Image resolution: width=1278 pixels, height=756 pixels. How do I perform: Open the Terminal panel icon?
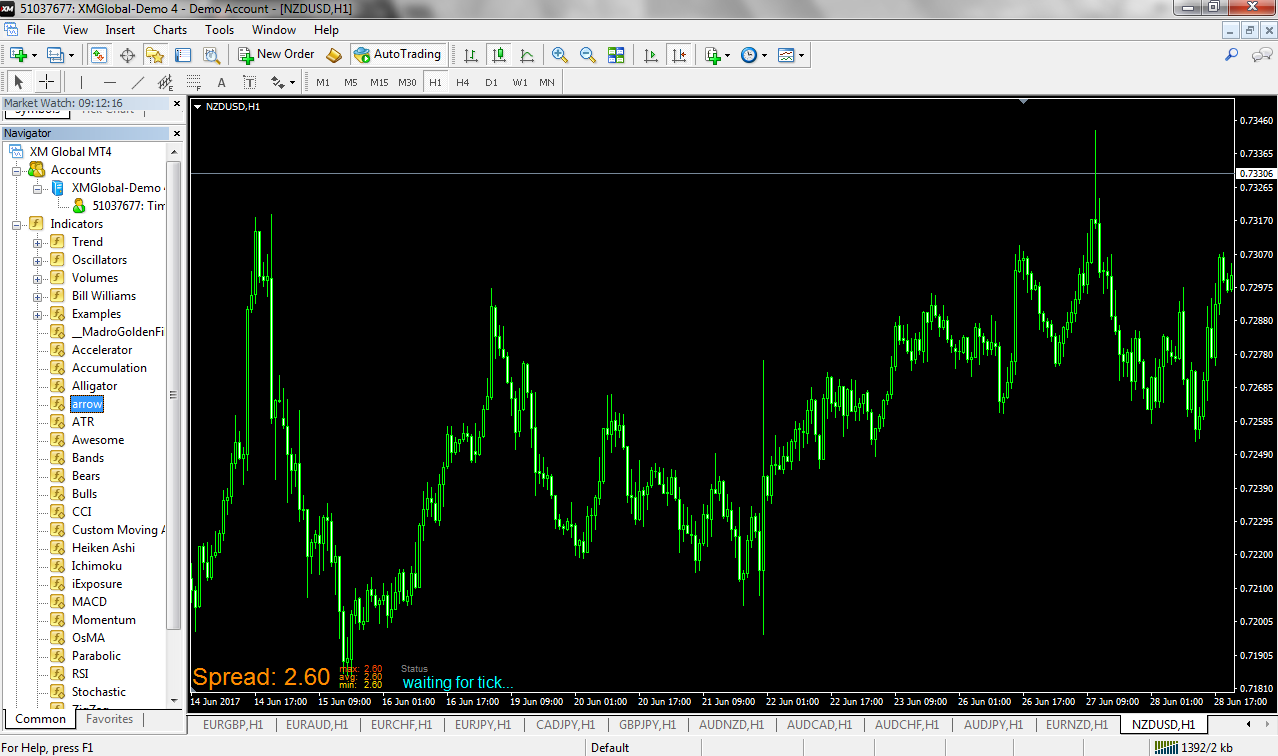coord(183,55)
